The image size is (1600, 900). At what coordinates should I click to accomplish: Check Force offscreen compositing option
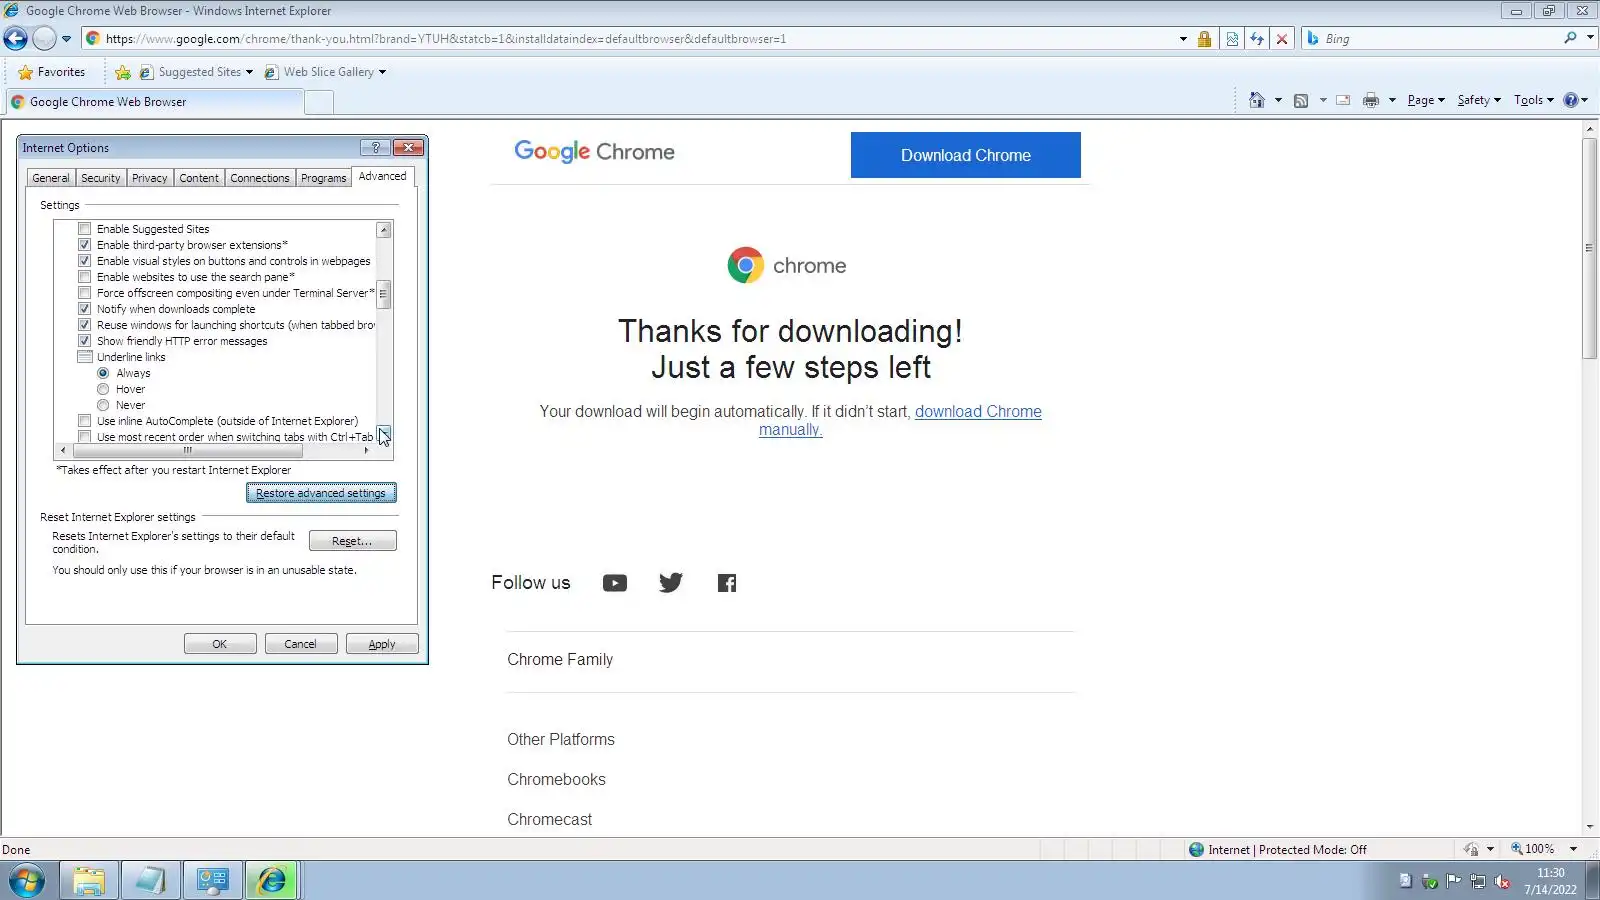85,293
